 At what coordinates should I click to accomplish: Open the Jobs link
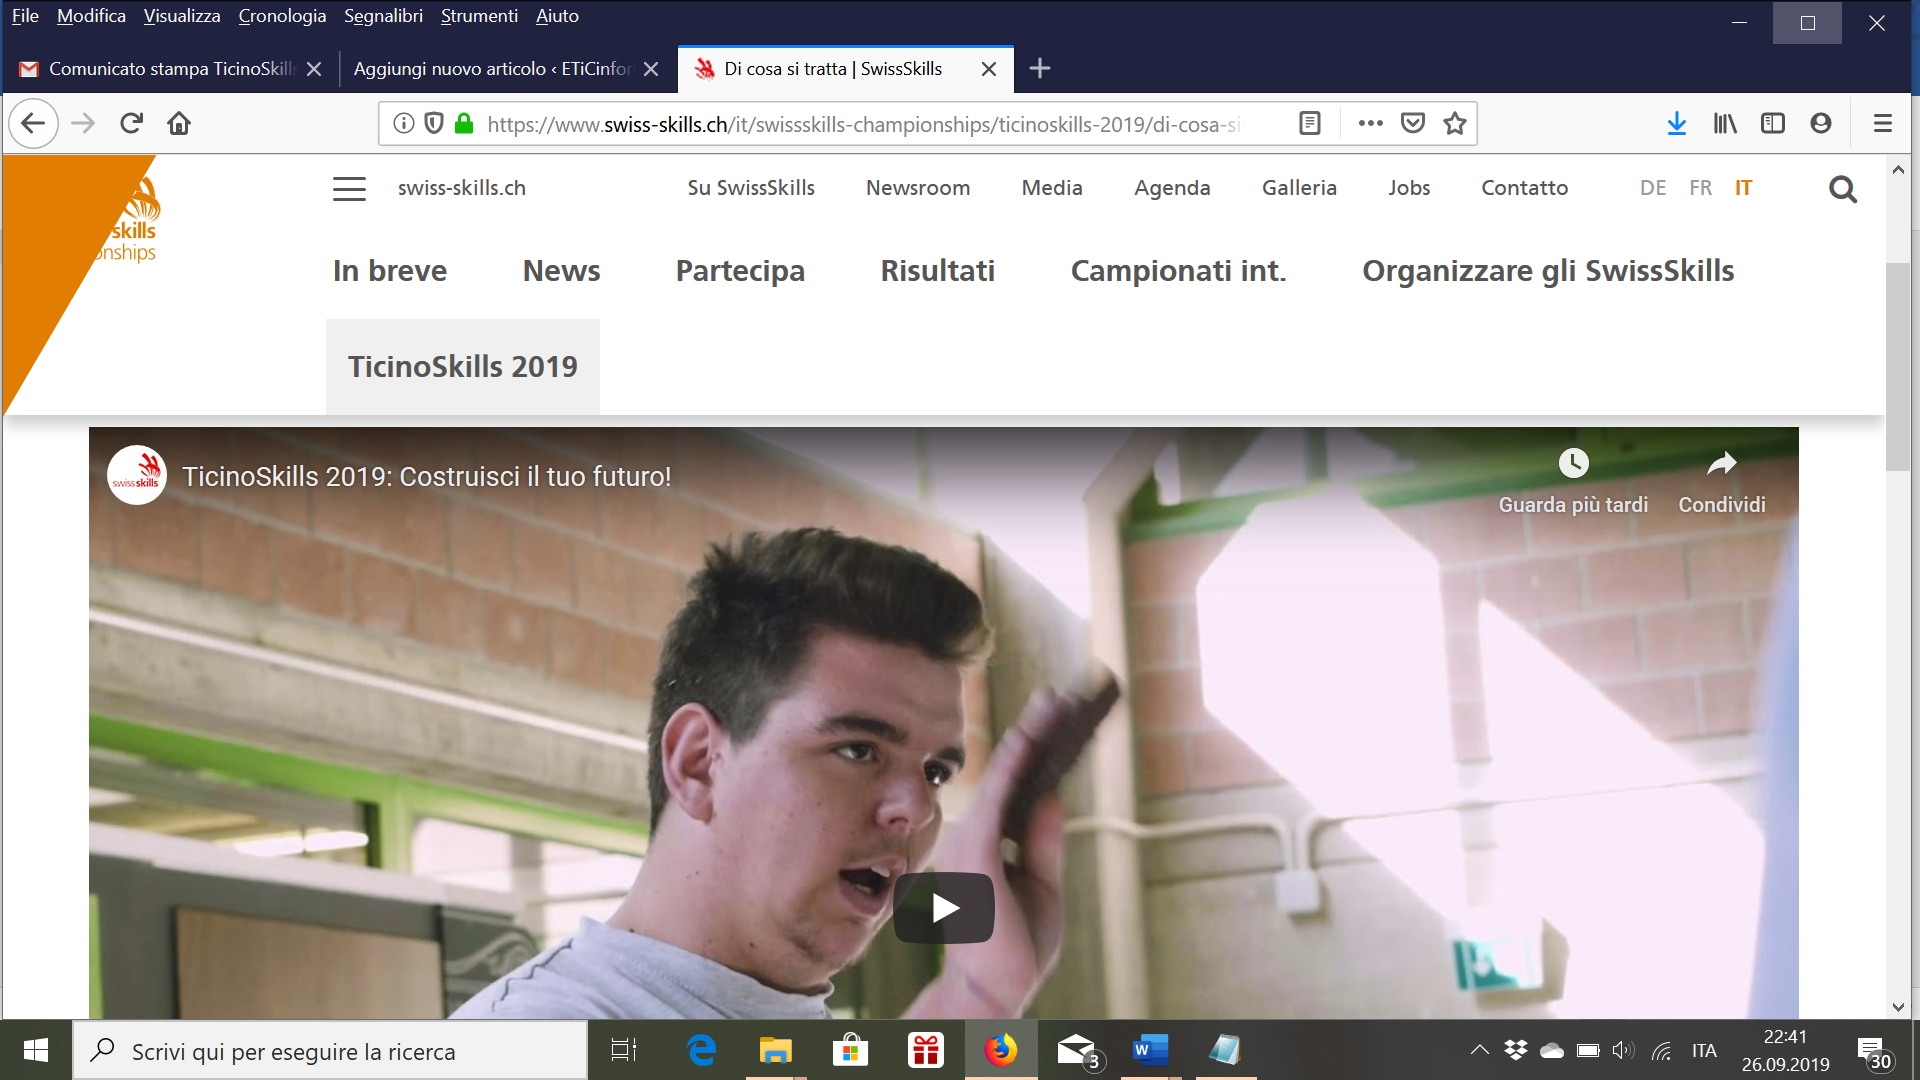coord(1409,188)
